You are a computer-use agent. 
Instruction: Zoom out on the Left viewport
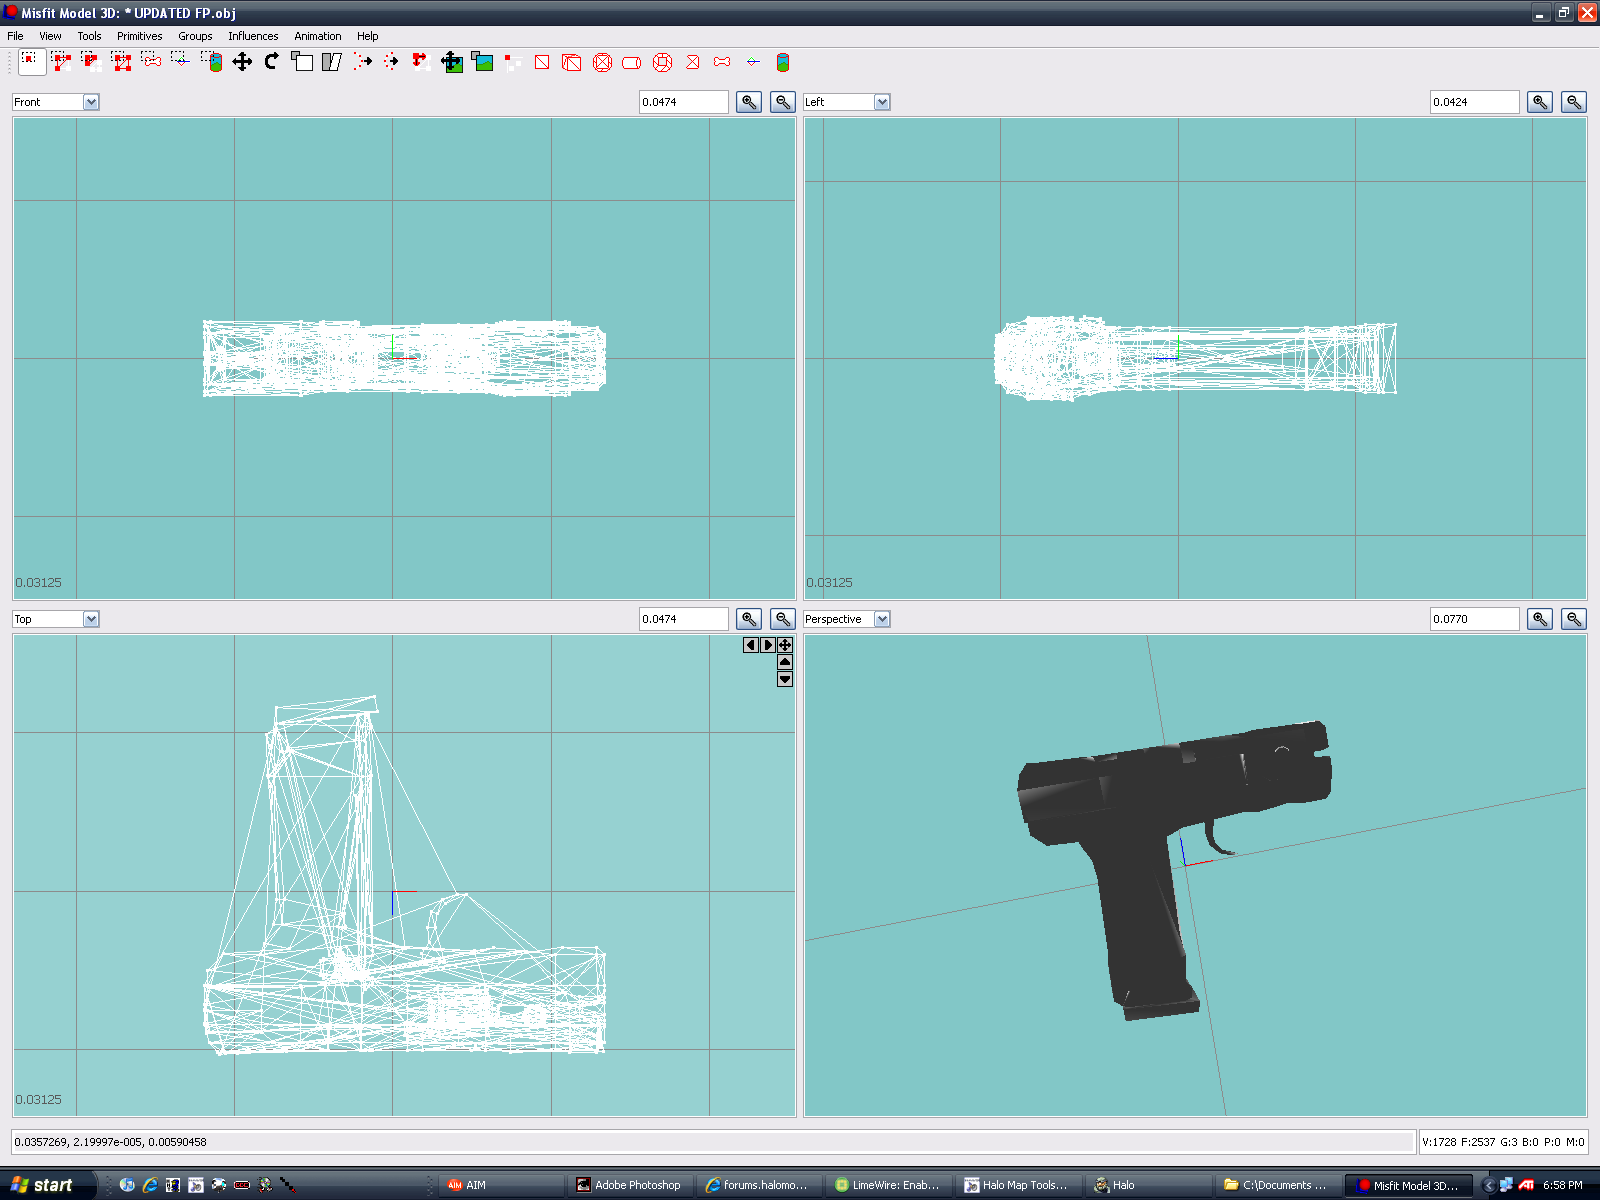[1574, 102]
